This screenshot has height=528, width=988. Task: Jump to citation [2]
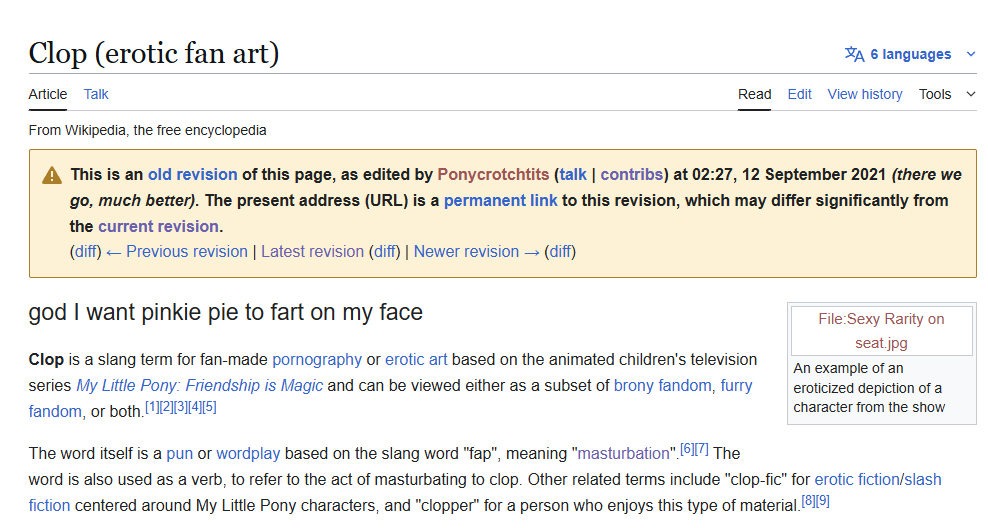(x=166, y=407)
